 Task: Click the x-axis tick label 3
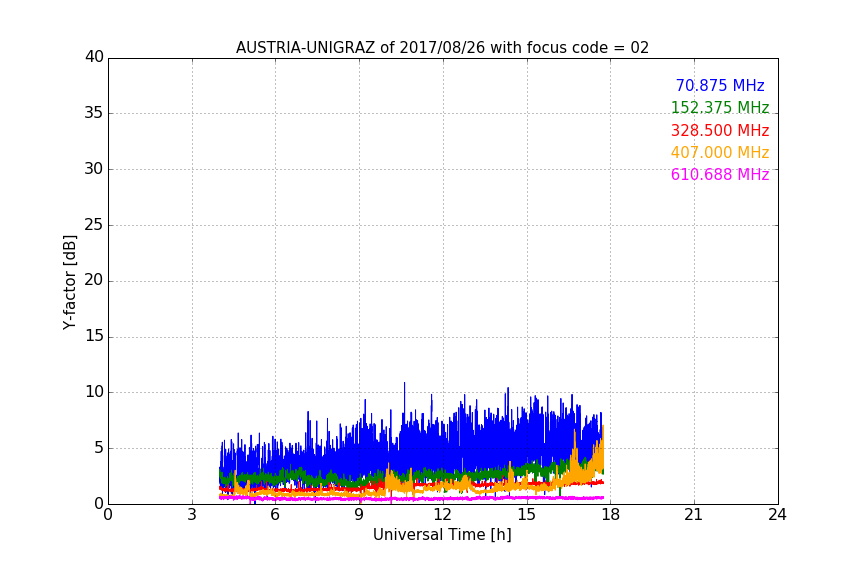click(x=192, y=515)
